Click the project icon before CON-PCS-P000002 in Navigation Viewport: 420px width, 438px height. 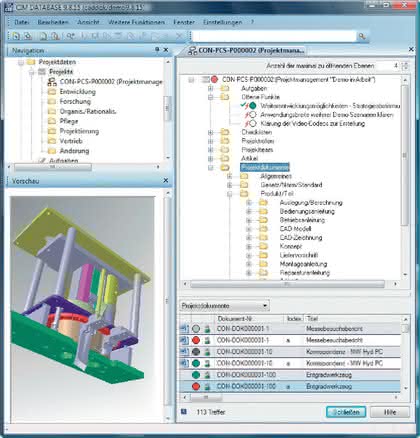pyautogui.click(x=52, y=82)
